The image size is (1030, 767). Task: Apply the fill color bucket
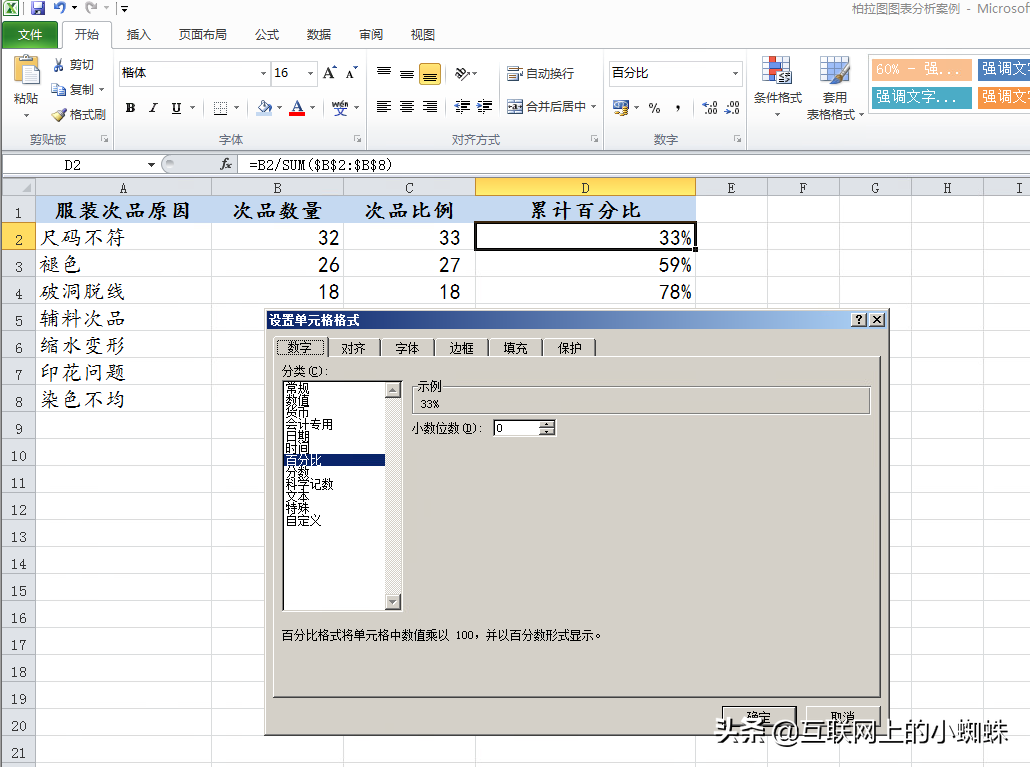click(264, 107)
